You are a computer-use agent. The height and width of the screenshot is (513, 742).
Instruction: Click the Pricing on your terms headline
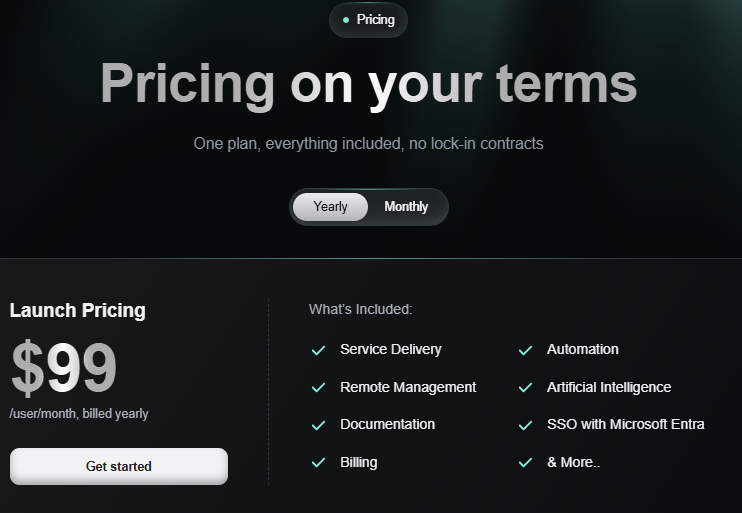pyautogui.click(x=368, y=84)
